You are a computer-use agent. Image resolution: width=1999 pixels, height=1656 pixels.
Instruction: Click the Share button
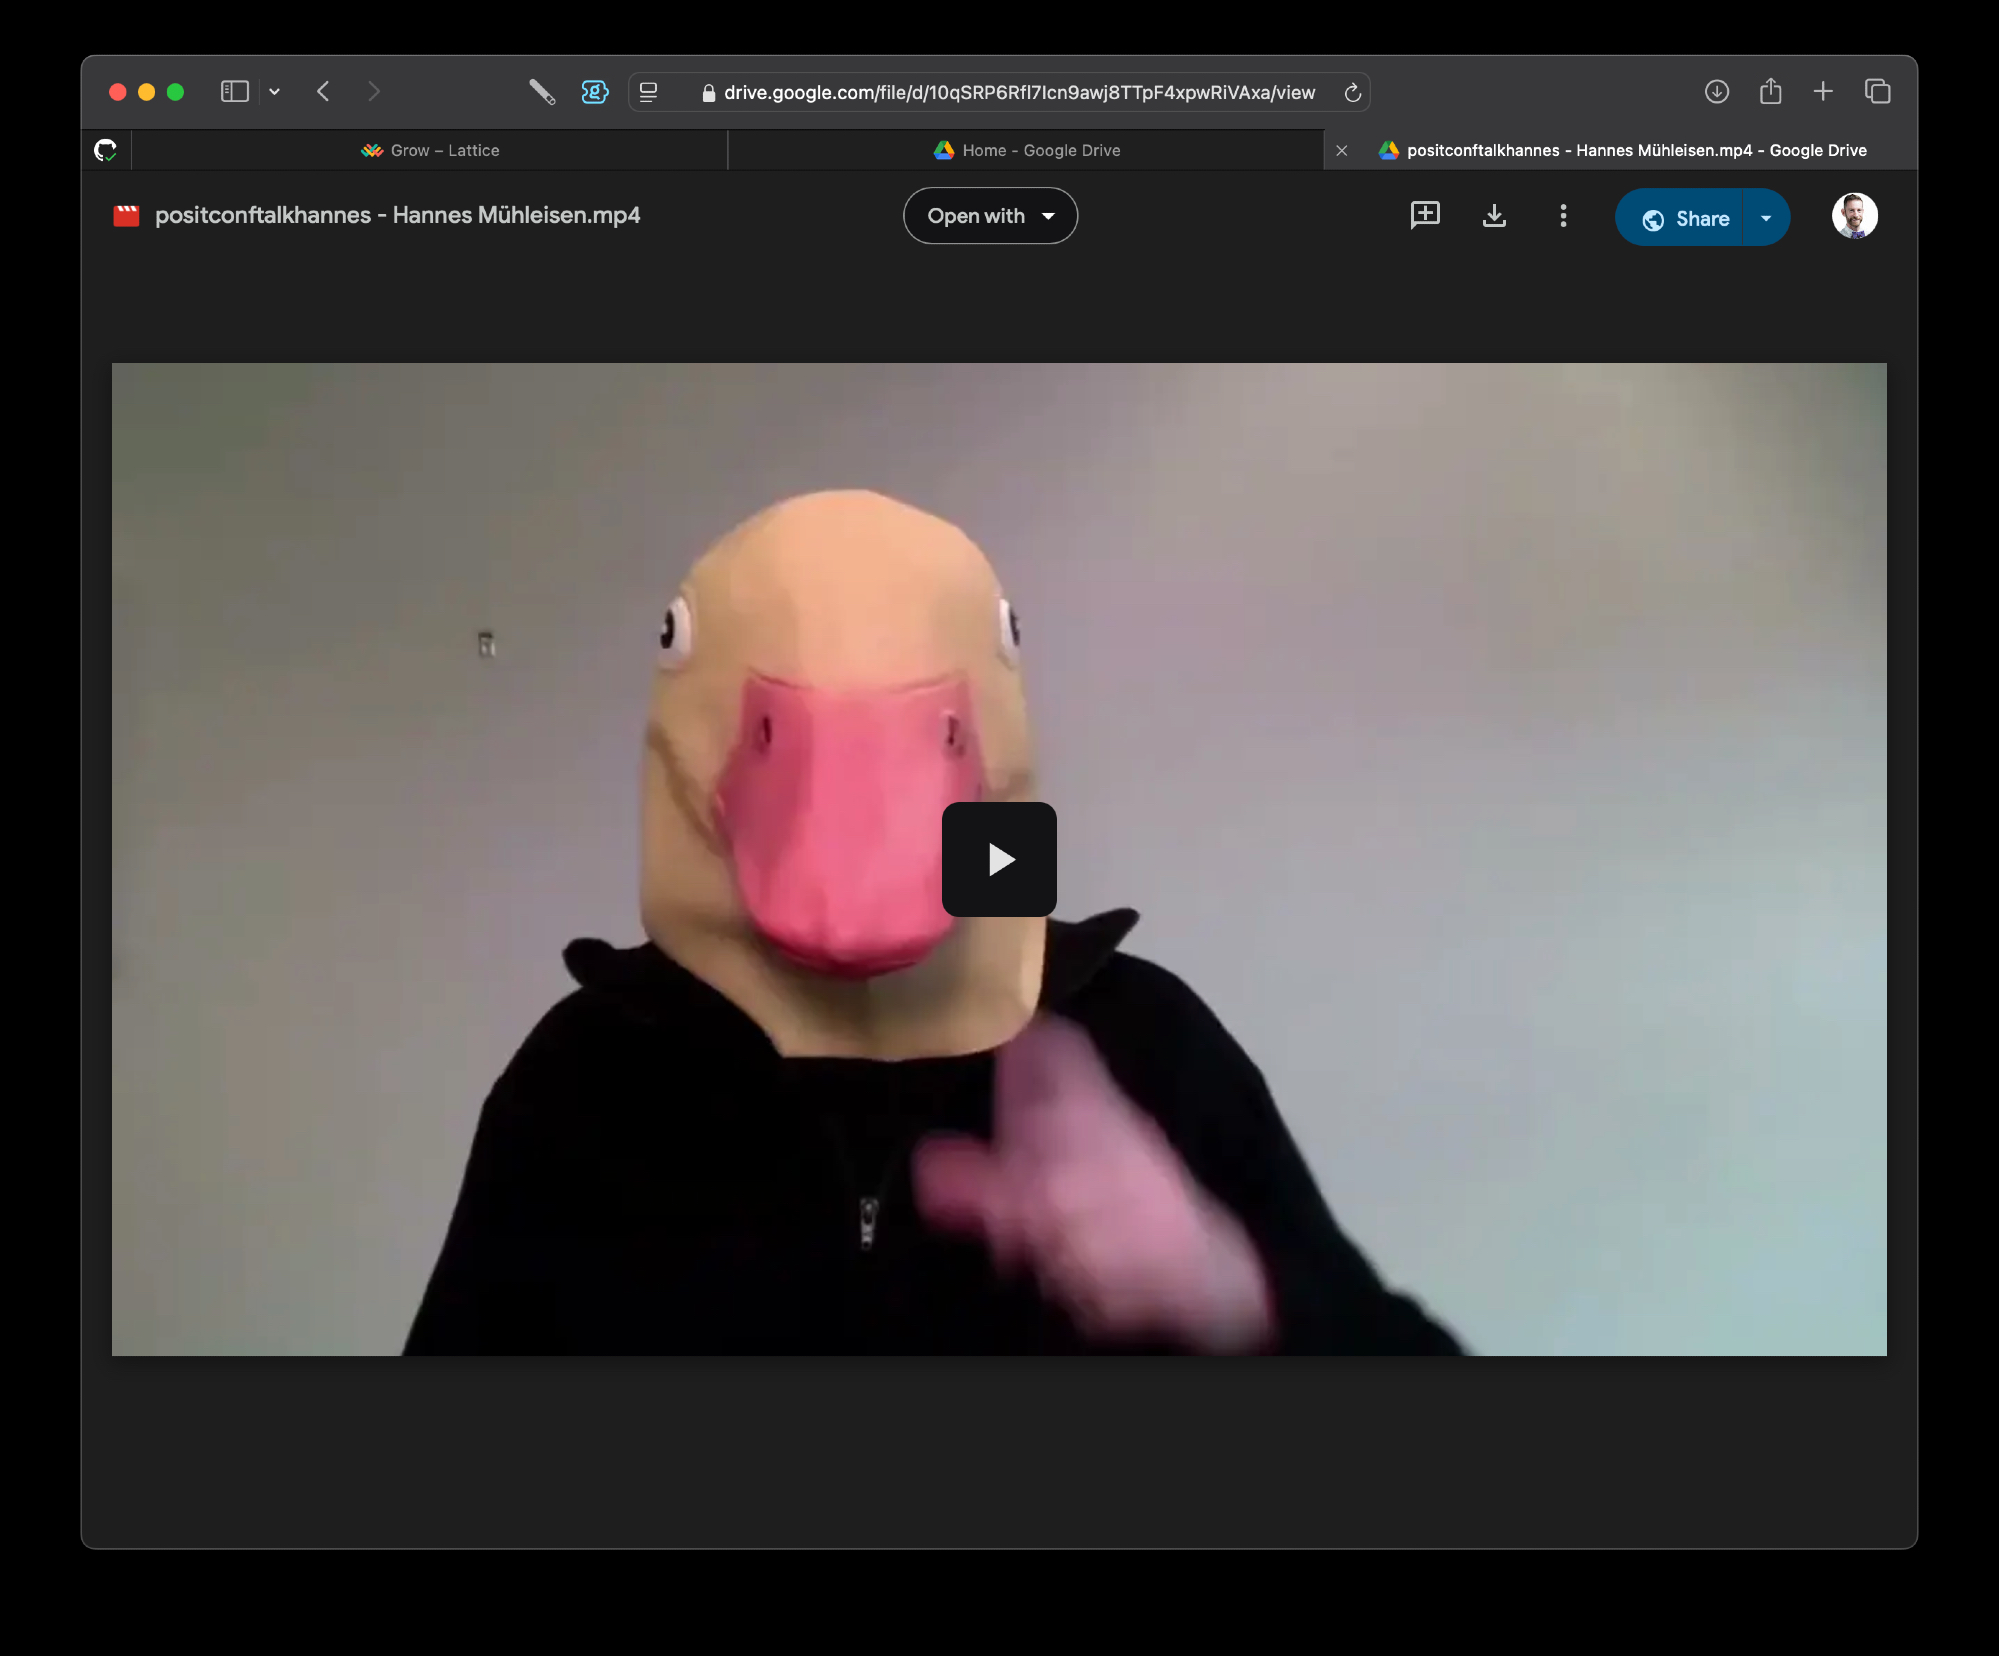[1685, 218]
